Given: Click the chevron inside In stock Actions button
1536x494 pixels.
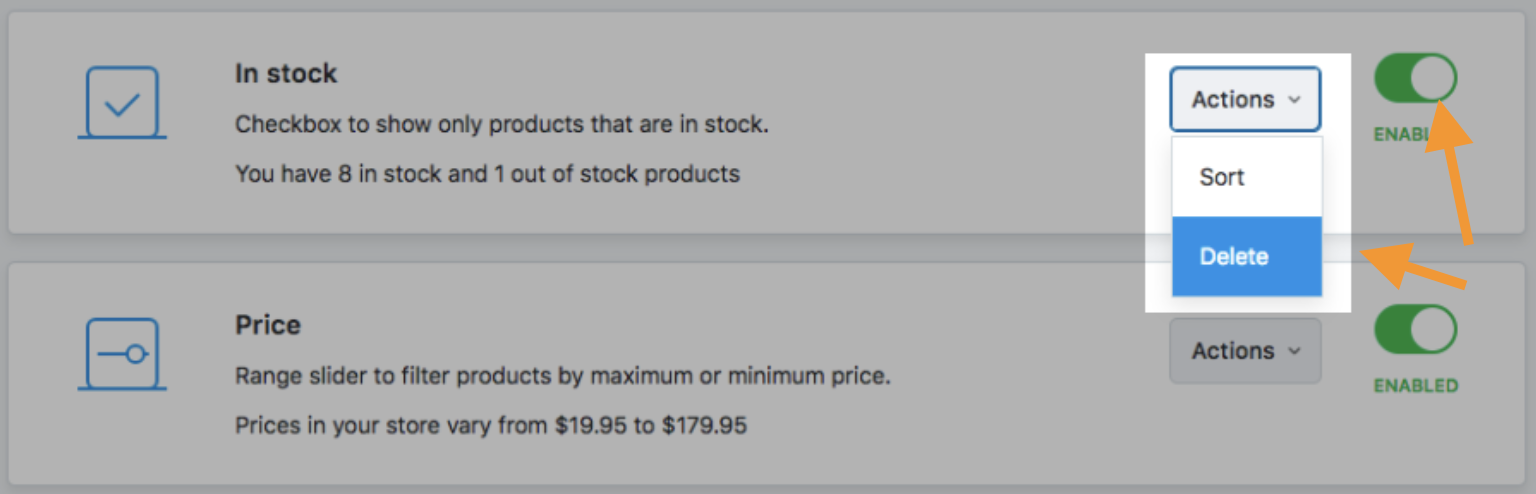Looking at the screenshot, I should coord(1294,100).
